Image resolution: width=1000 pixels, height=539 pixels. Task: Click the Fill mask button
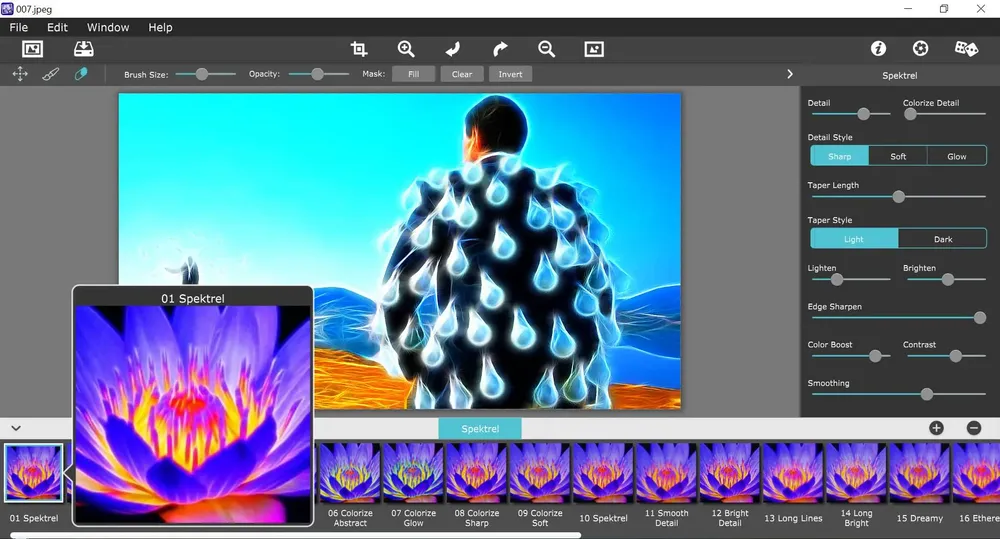(413, 74)
